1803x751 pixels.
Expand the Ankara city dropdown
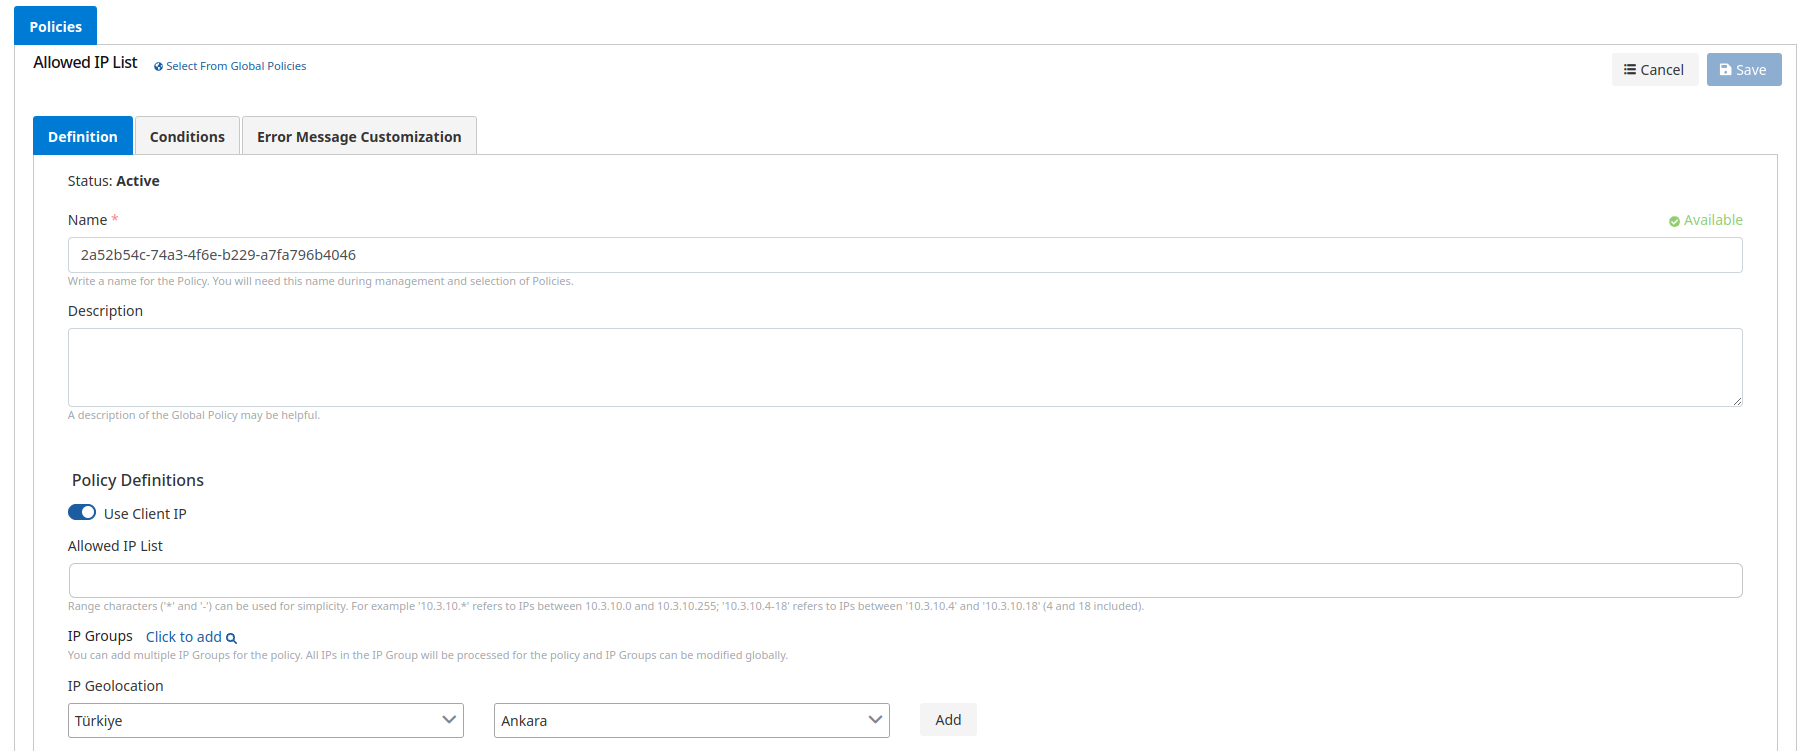[x=691, y=720]
